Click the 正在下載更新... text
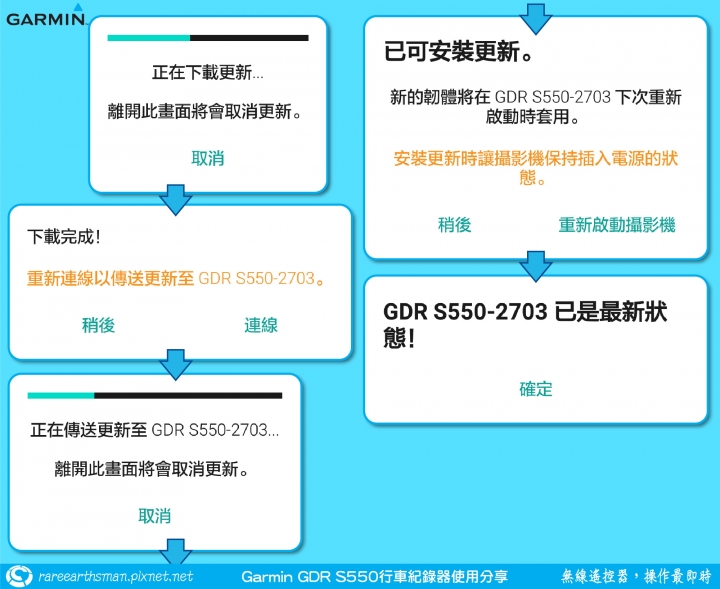This screenshot has height=589, width=720. tap(208, 73)
